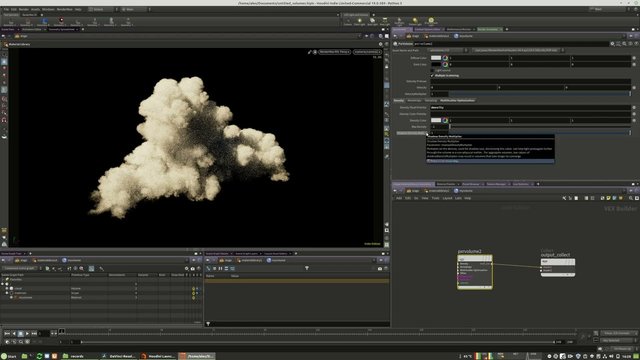Expand the materials scope in scene graph
Image resolution: width=640 pixels, height=360 pixels.
pos(7,293)
